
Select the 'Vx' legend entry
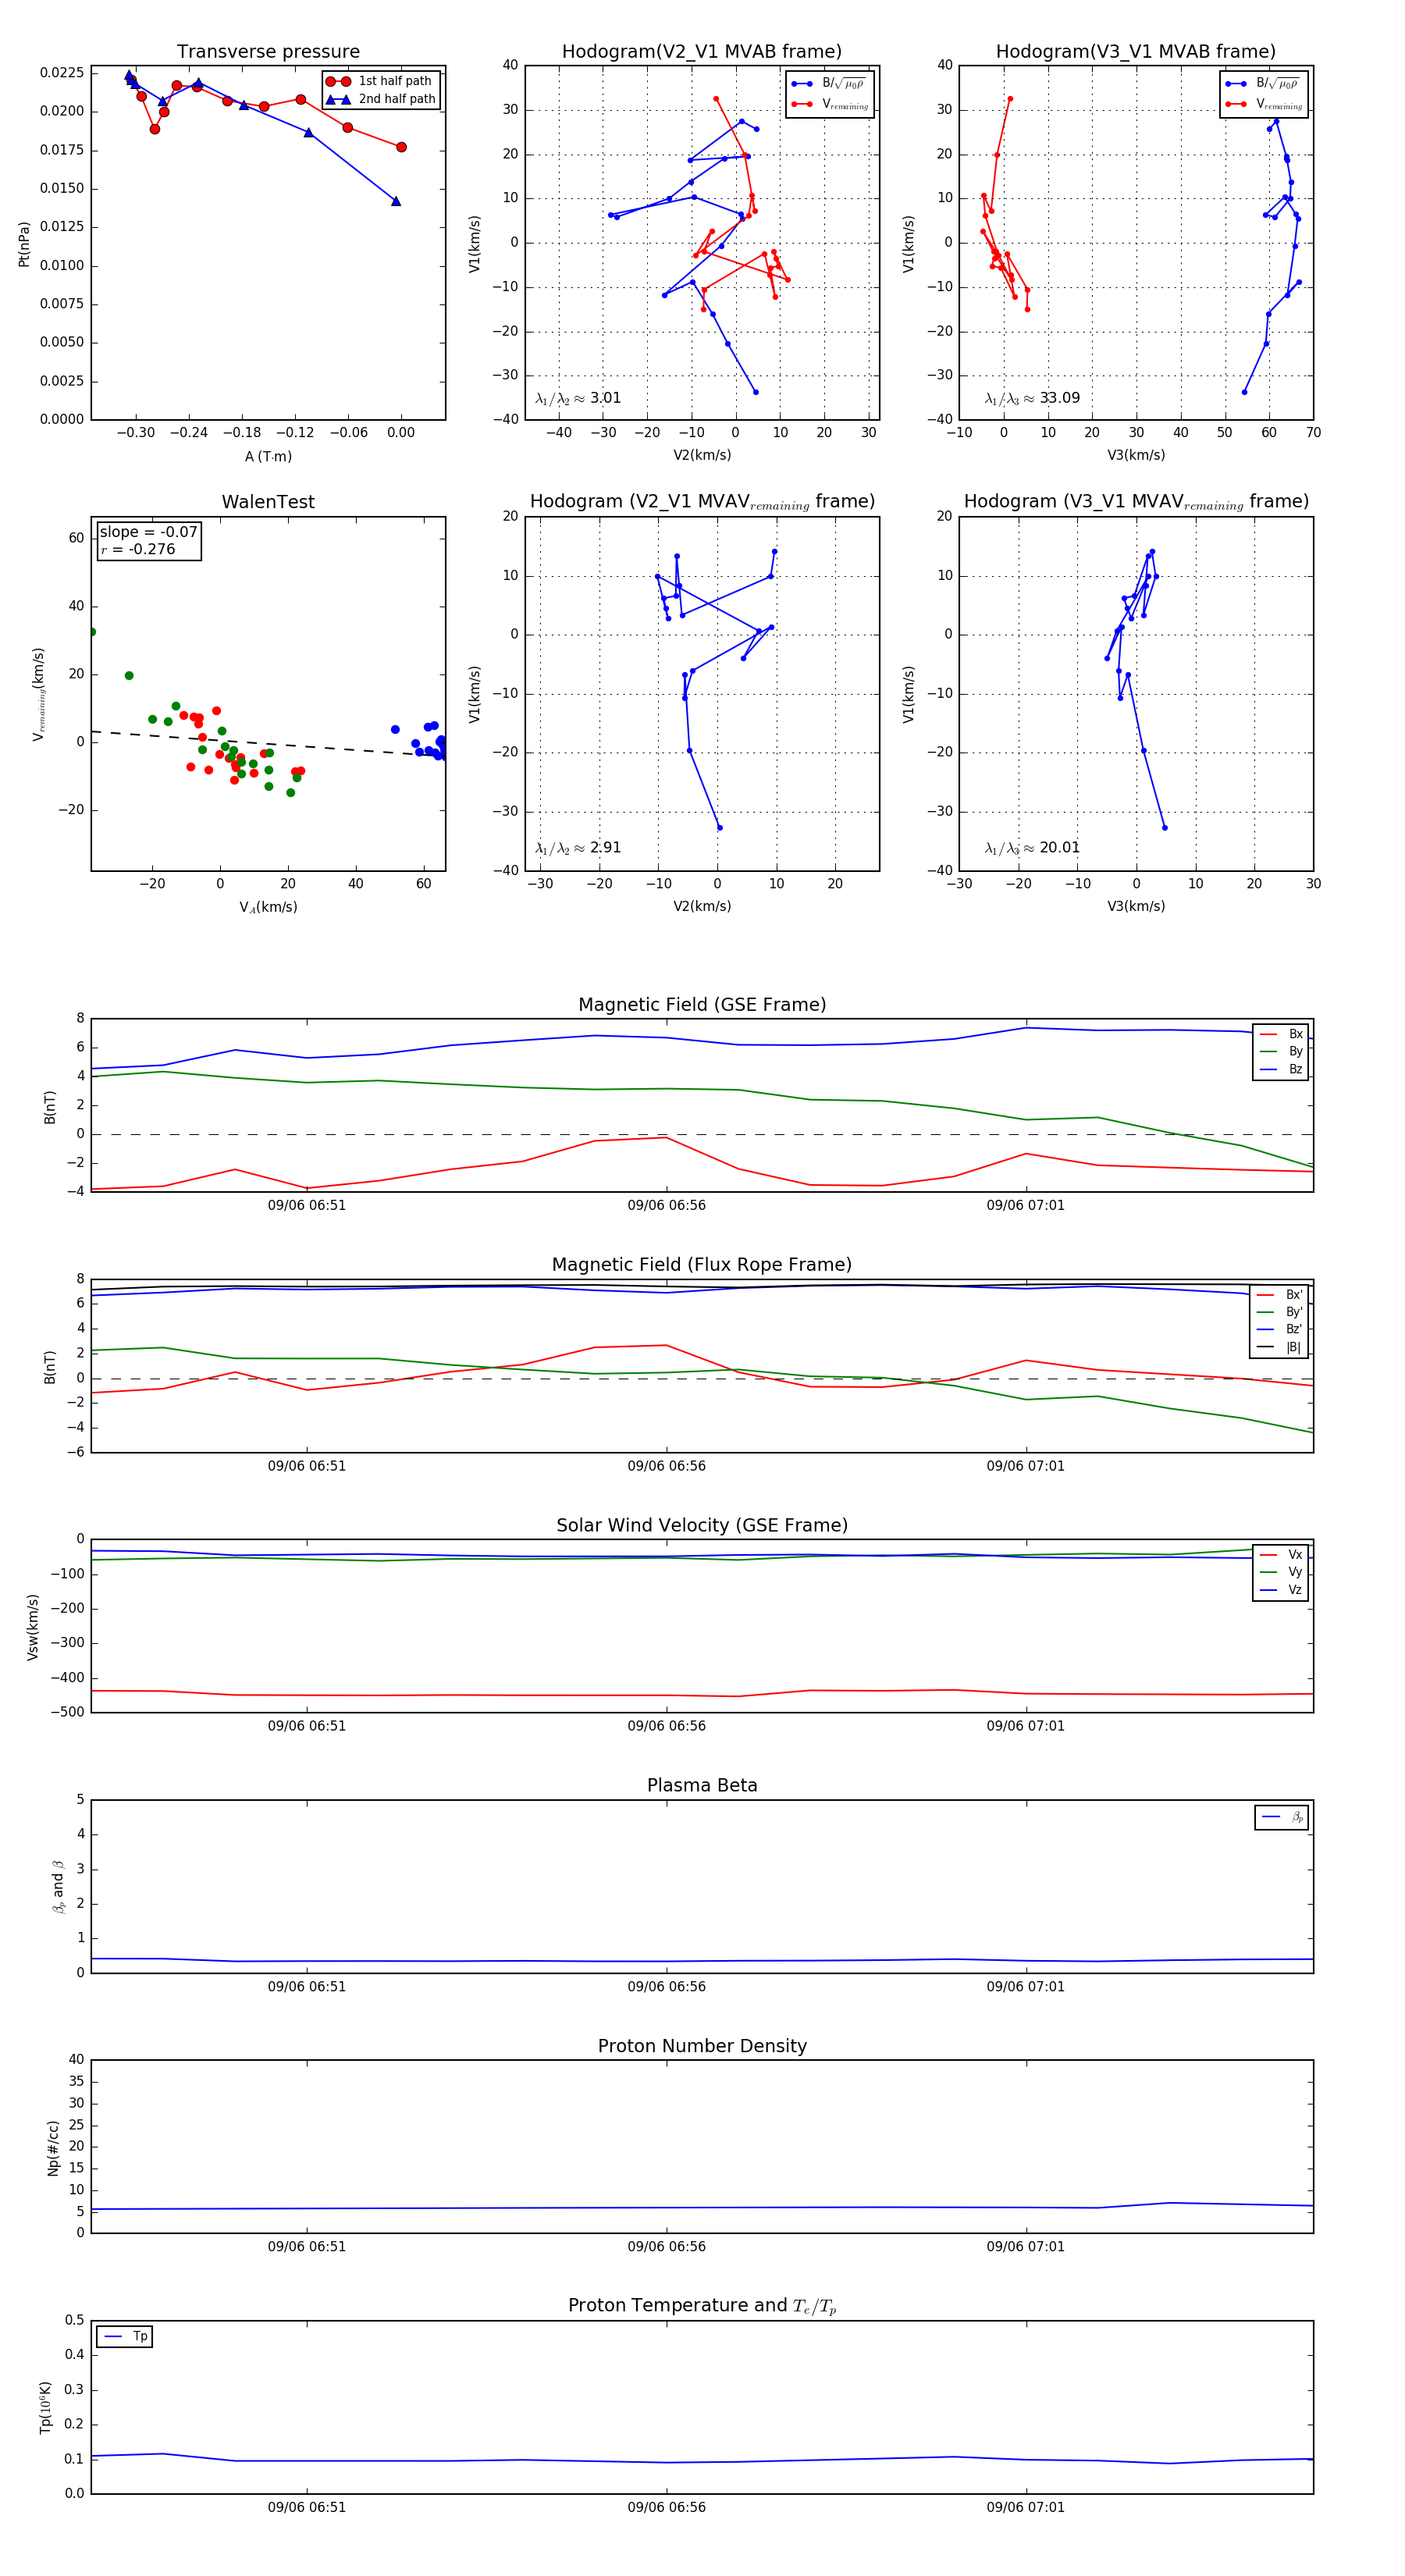pyautogui.click(x=1281, y=1554)
